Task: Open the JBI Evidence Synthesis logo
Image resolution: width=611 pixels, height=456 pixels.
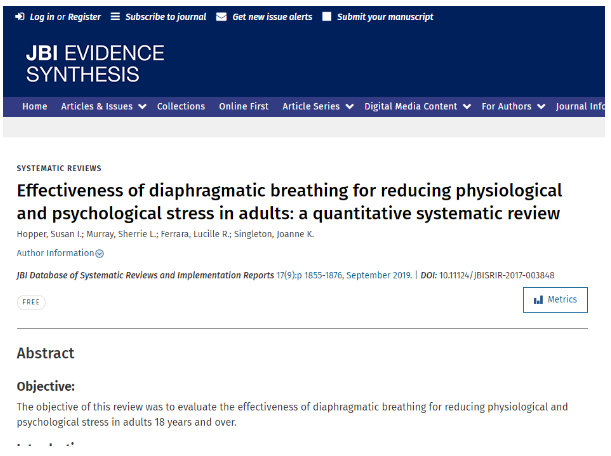Action: coord(95,63)
